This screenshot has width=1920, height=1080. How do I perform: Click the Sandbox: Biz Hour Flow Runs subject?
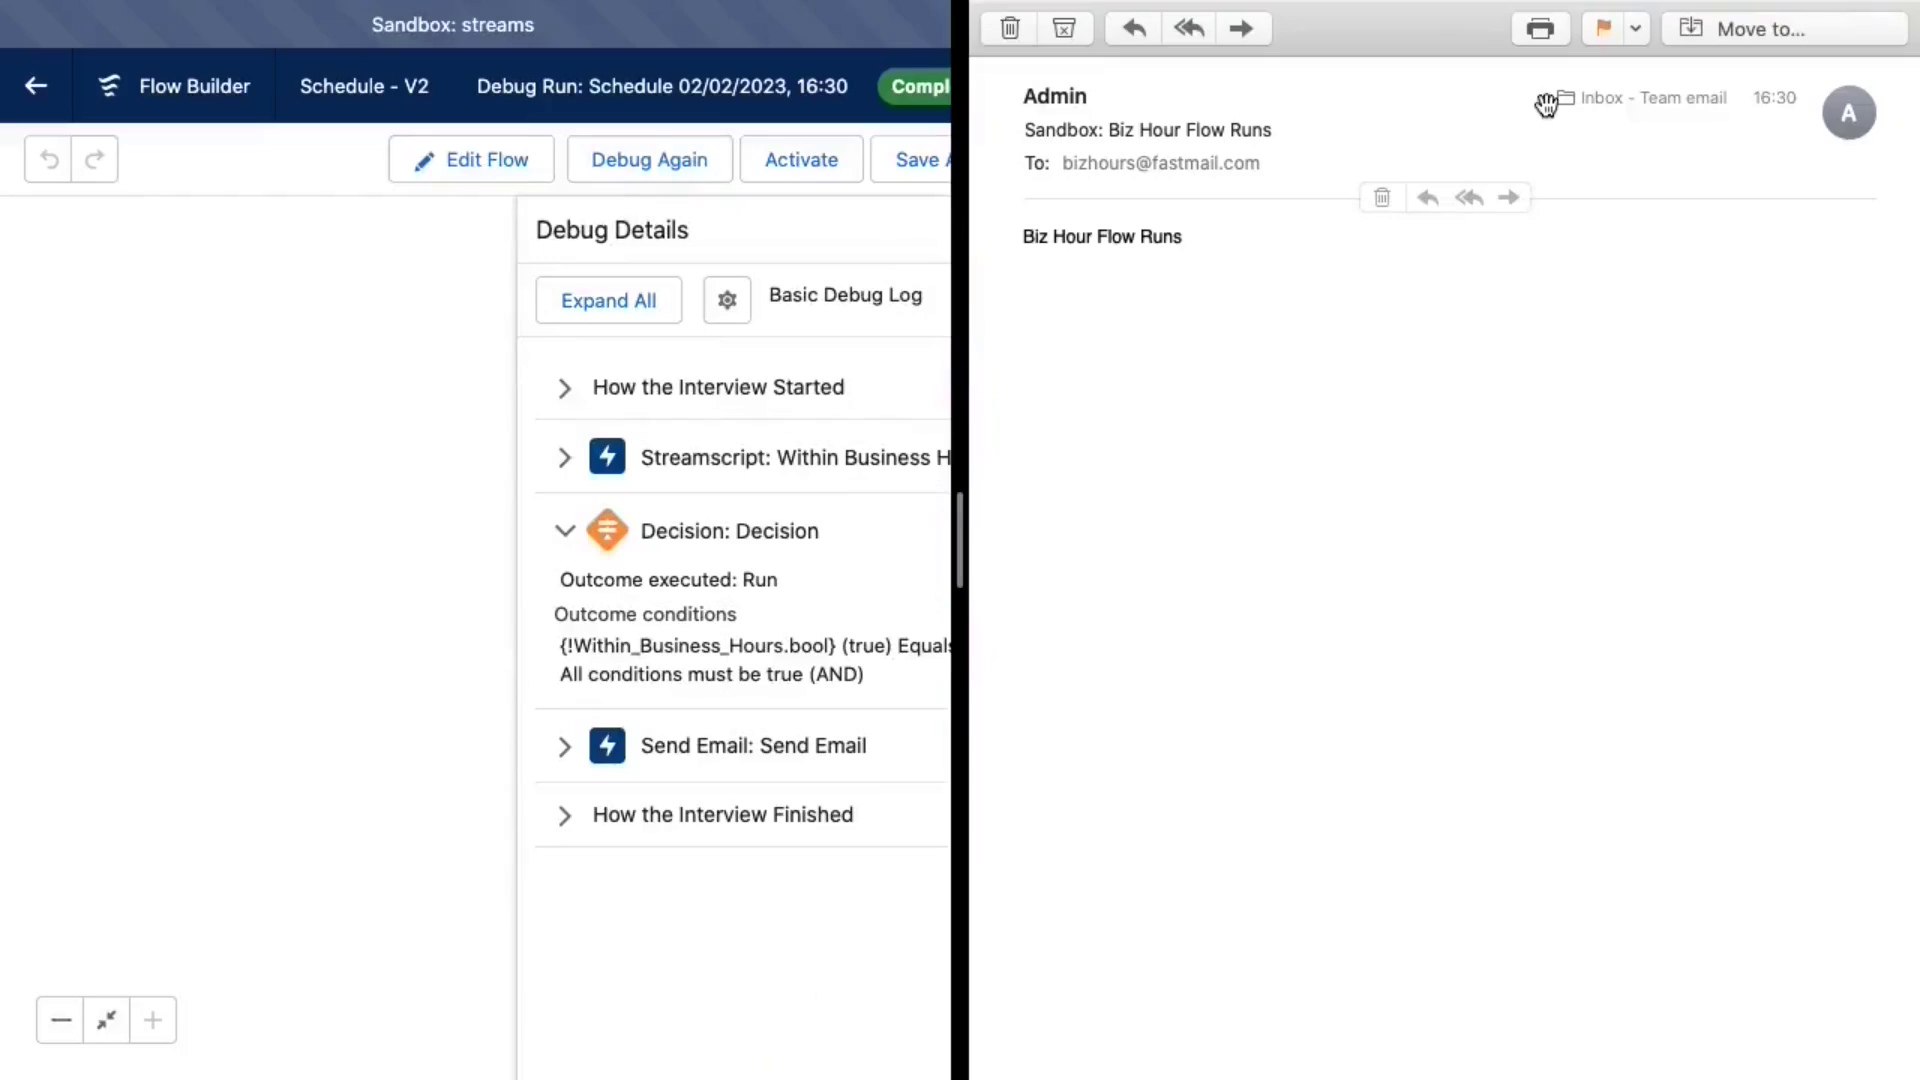pyautogui.click(x=1147, y=130)
